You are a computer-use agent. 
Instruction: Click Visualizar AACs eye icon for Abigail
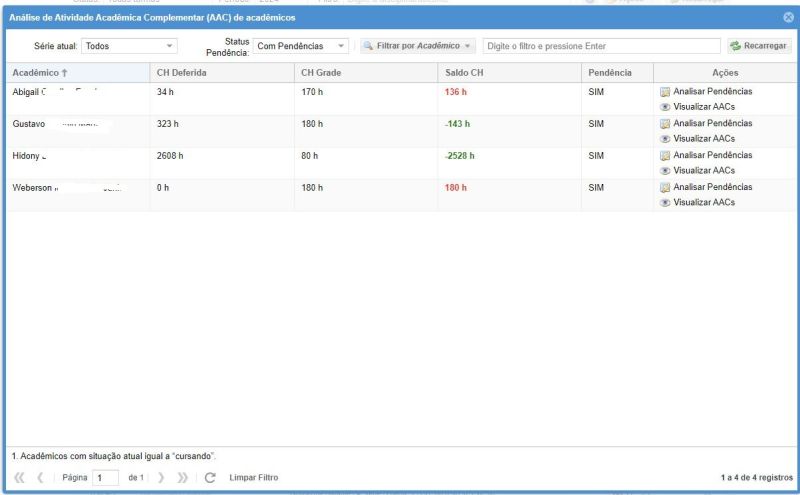pyautogui.click(x=665, y=107)
